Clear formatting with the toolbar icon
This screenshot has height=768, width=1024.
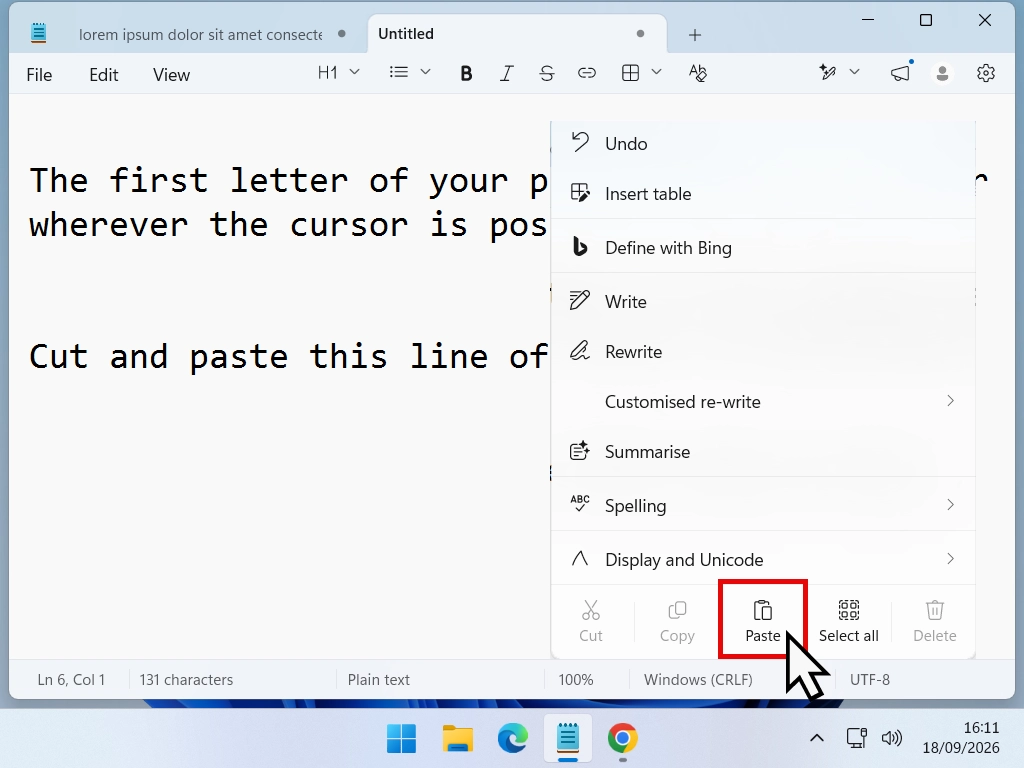[x=697, y=73]
